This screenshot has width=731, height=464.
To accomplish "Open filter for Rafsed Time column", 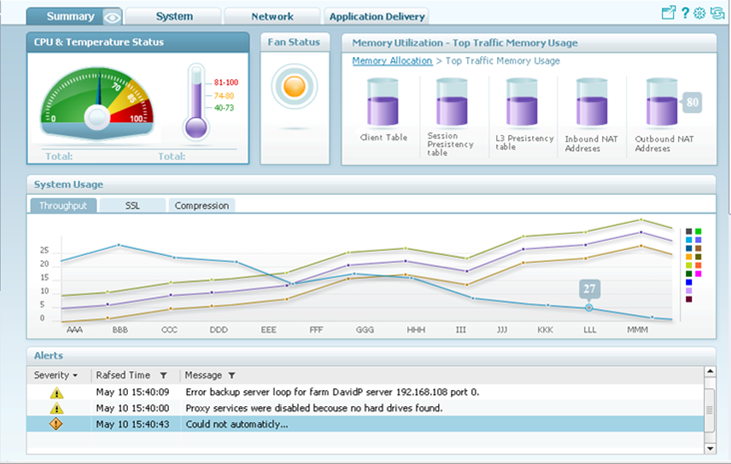I will point(163,375).
